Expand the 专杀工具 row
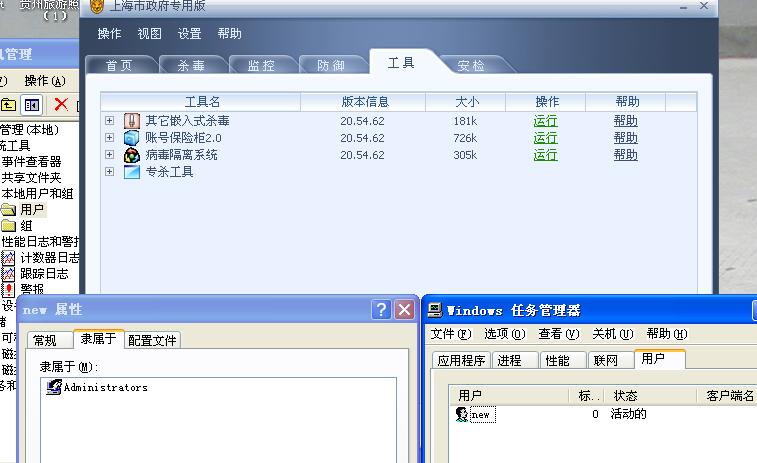The width and height of the screenshot is (757, 463). coord(110,171)
